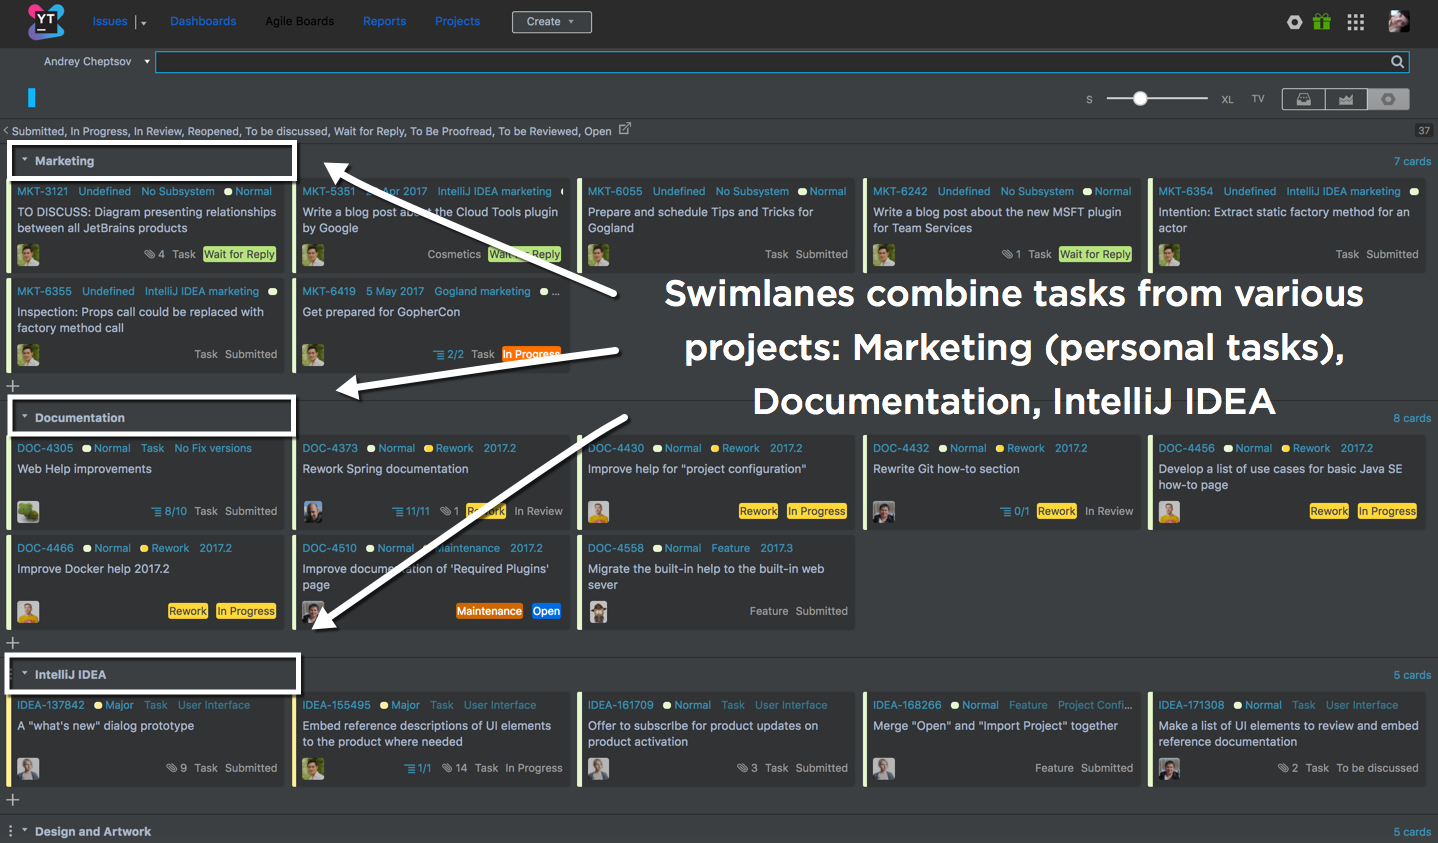This screenshot has height=843, width=1438.
Task: Click the assignee avatar on card MKT-6055
Action: coord(599,255)
